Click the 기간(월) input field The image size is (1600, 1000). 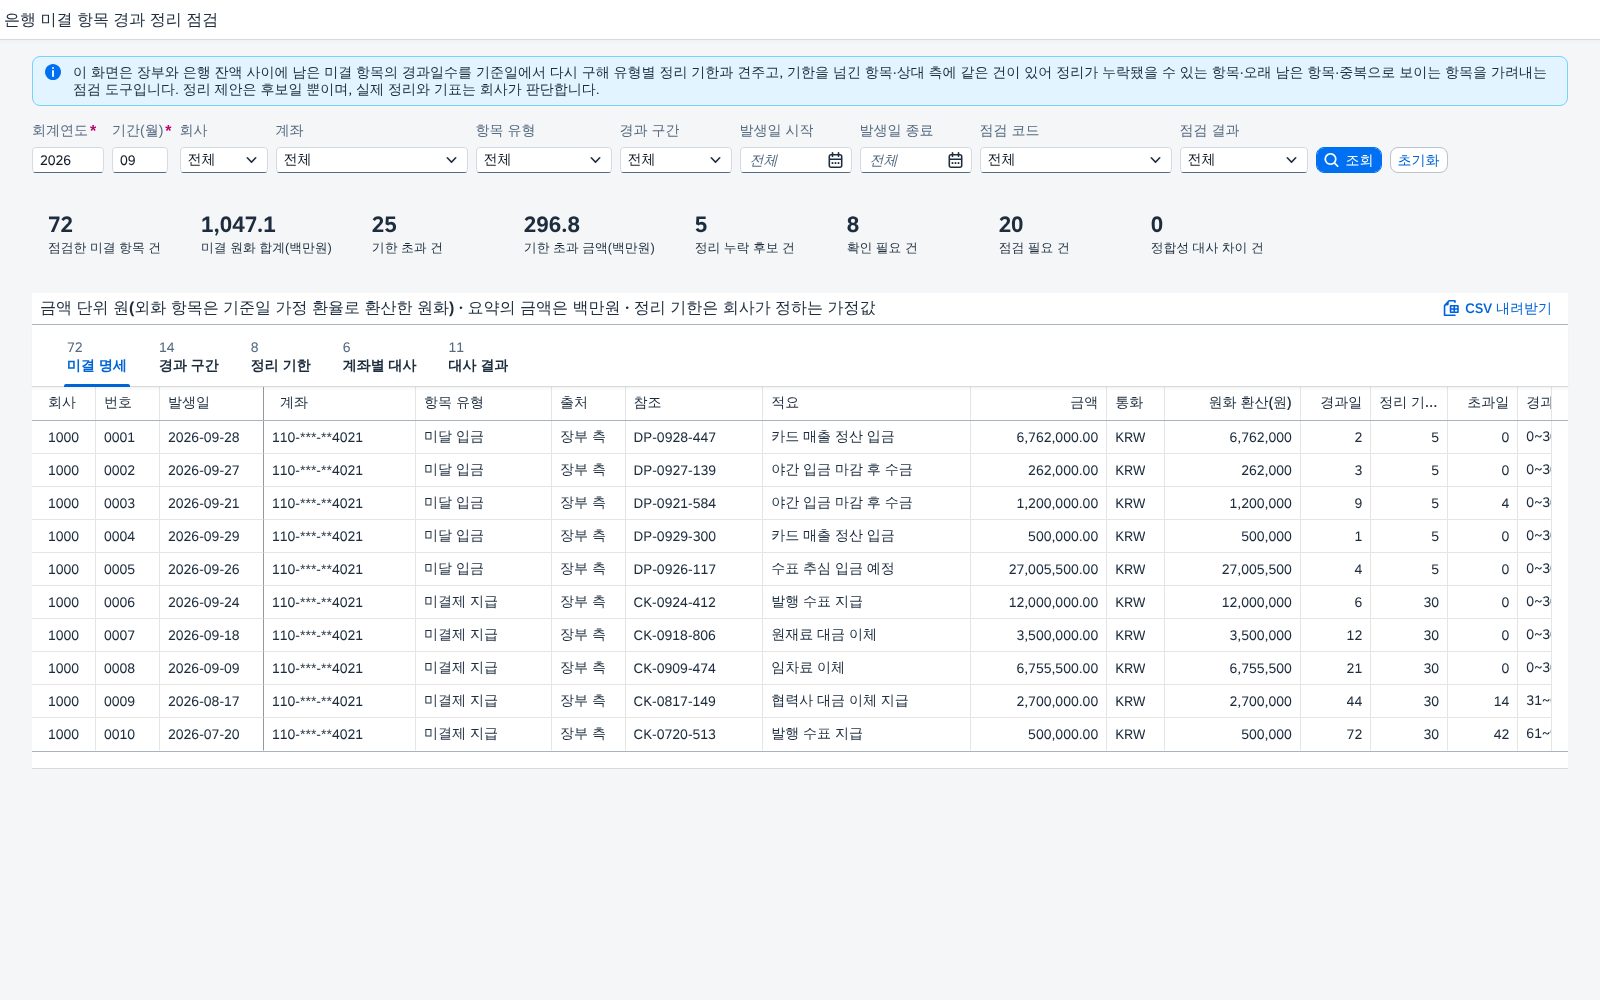[x=140, y=160]
